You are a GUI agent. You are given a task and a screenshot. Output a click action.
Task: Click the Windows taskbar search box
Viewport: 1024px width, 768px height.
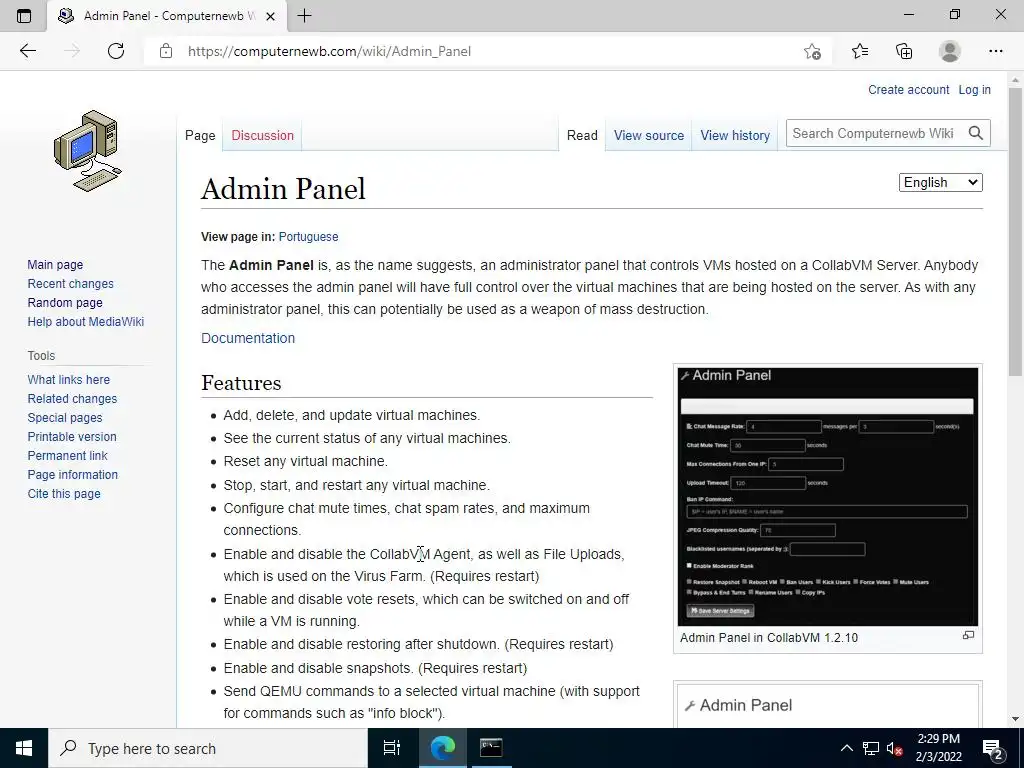tap(208, 748)
